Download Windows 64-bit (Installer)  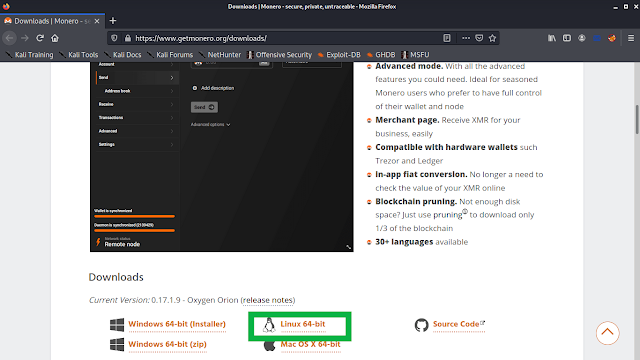click(177, 324)
